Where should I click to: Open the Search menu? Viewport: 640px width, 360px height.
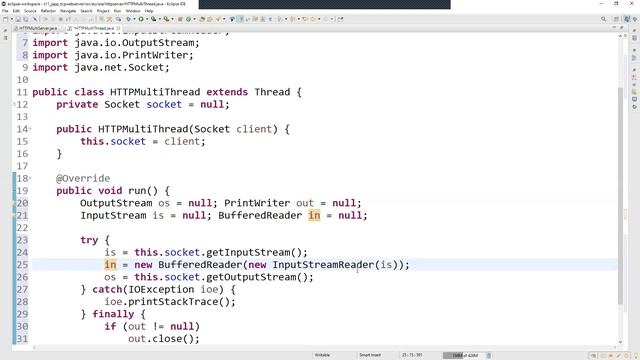pos(86,11)
